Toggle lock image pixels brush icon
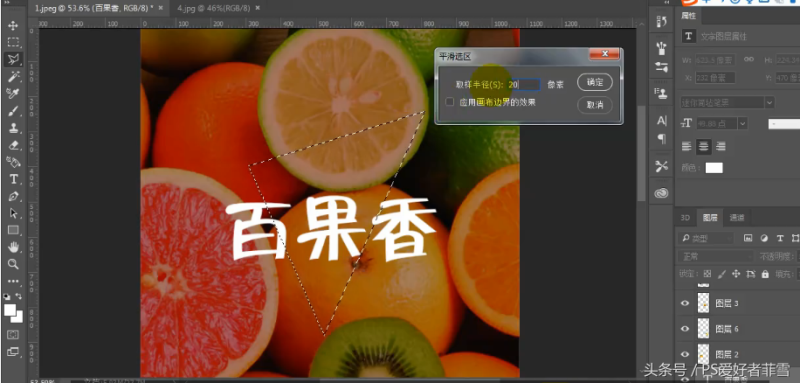This screenshot has height=383, width=800. (721, 274)
